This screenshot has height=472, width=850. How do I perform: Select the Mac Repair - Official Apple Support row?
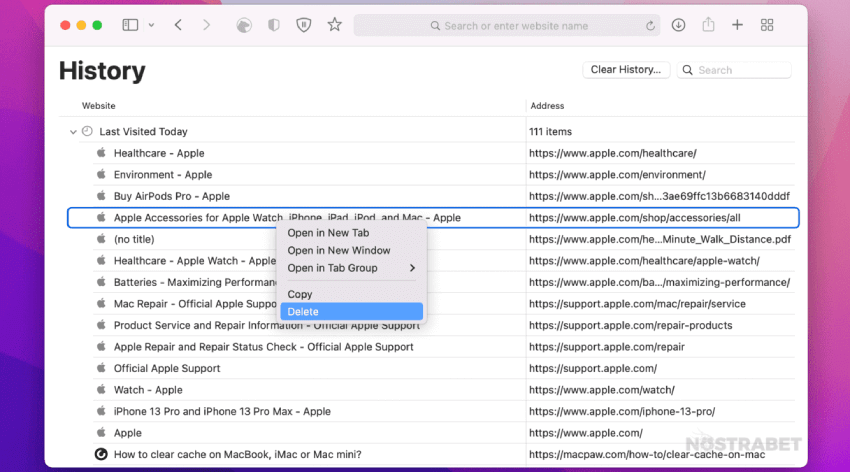click(432, 303)
